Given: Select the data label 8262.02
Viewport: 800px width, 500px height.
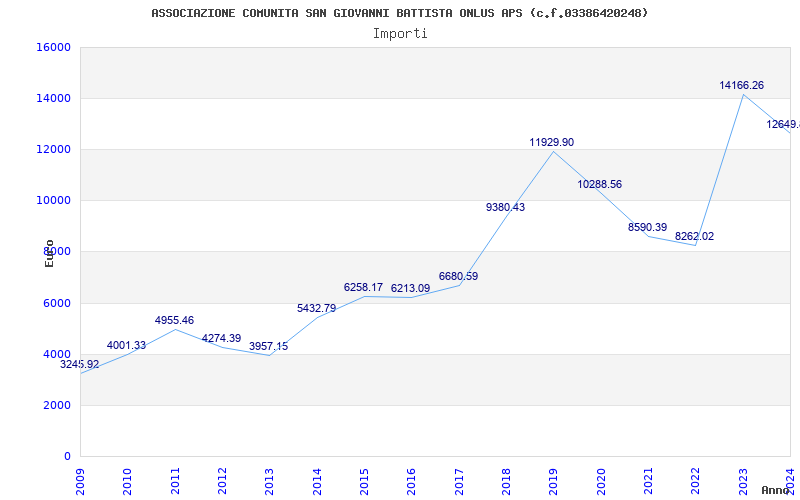Looking at the screenshot, I should 694,236.
